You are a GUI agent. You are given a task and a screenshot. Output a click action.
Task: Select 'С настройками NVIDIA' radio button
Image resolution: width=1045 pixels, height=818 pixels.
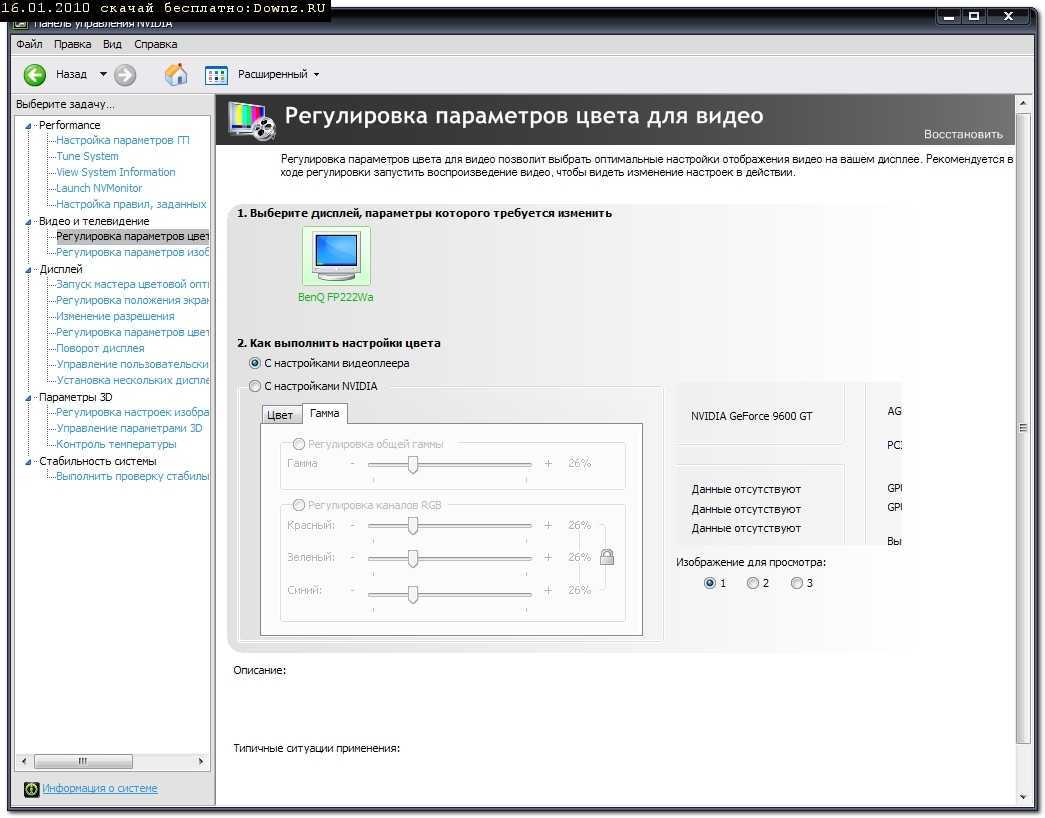(x=255, y=386)
